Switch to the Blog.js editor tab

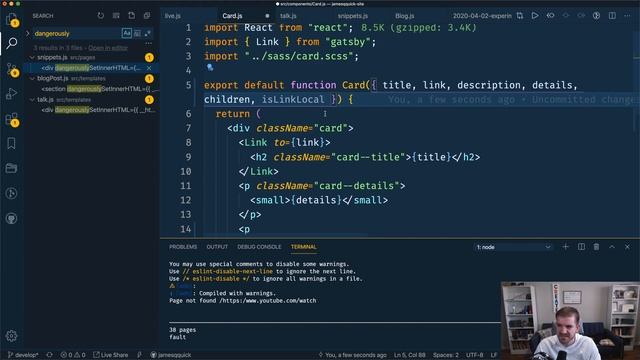(404, 16)
